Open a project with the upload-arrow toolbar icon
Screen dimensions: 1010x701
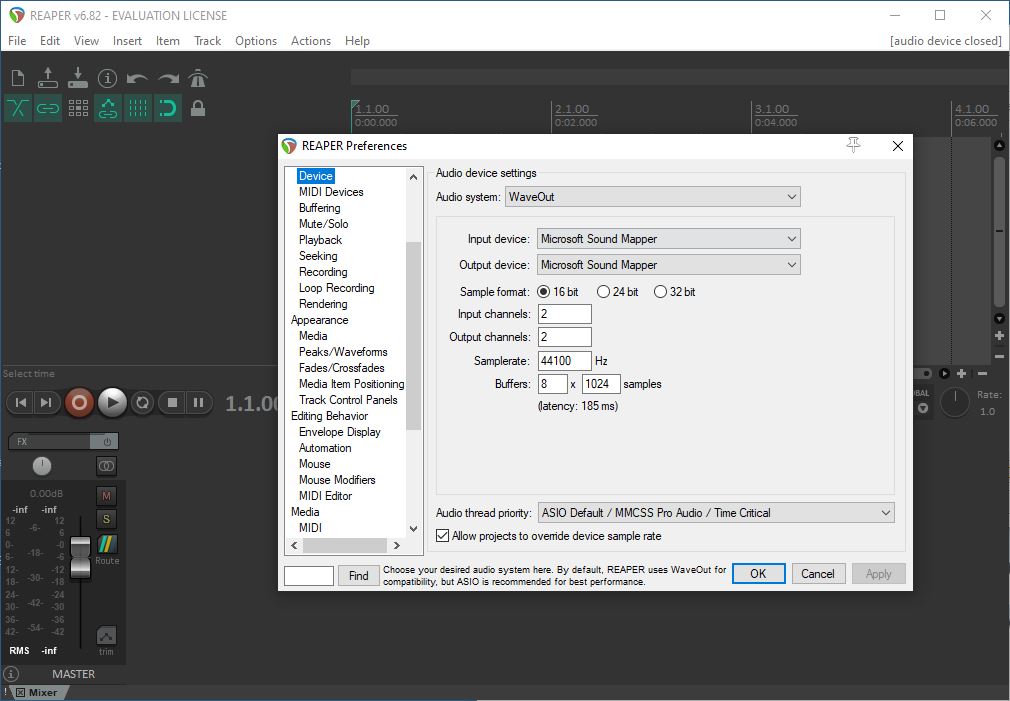pos(48,78)
